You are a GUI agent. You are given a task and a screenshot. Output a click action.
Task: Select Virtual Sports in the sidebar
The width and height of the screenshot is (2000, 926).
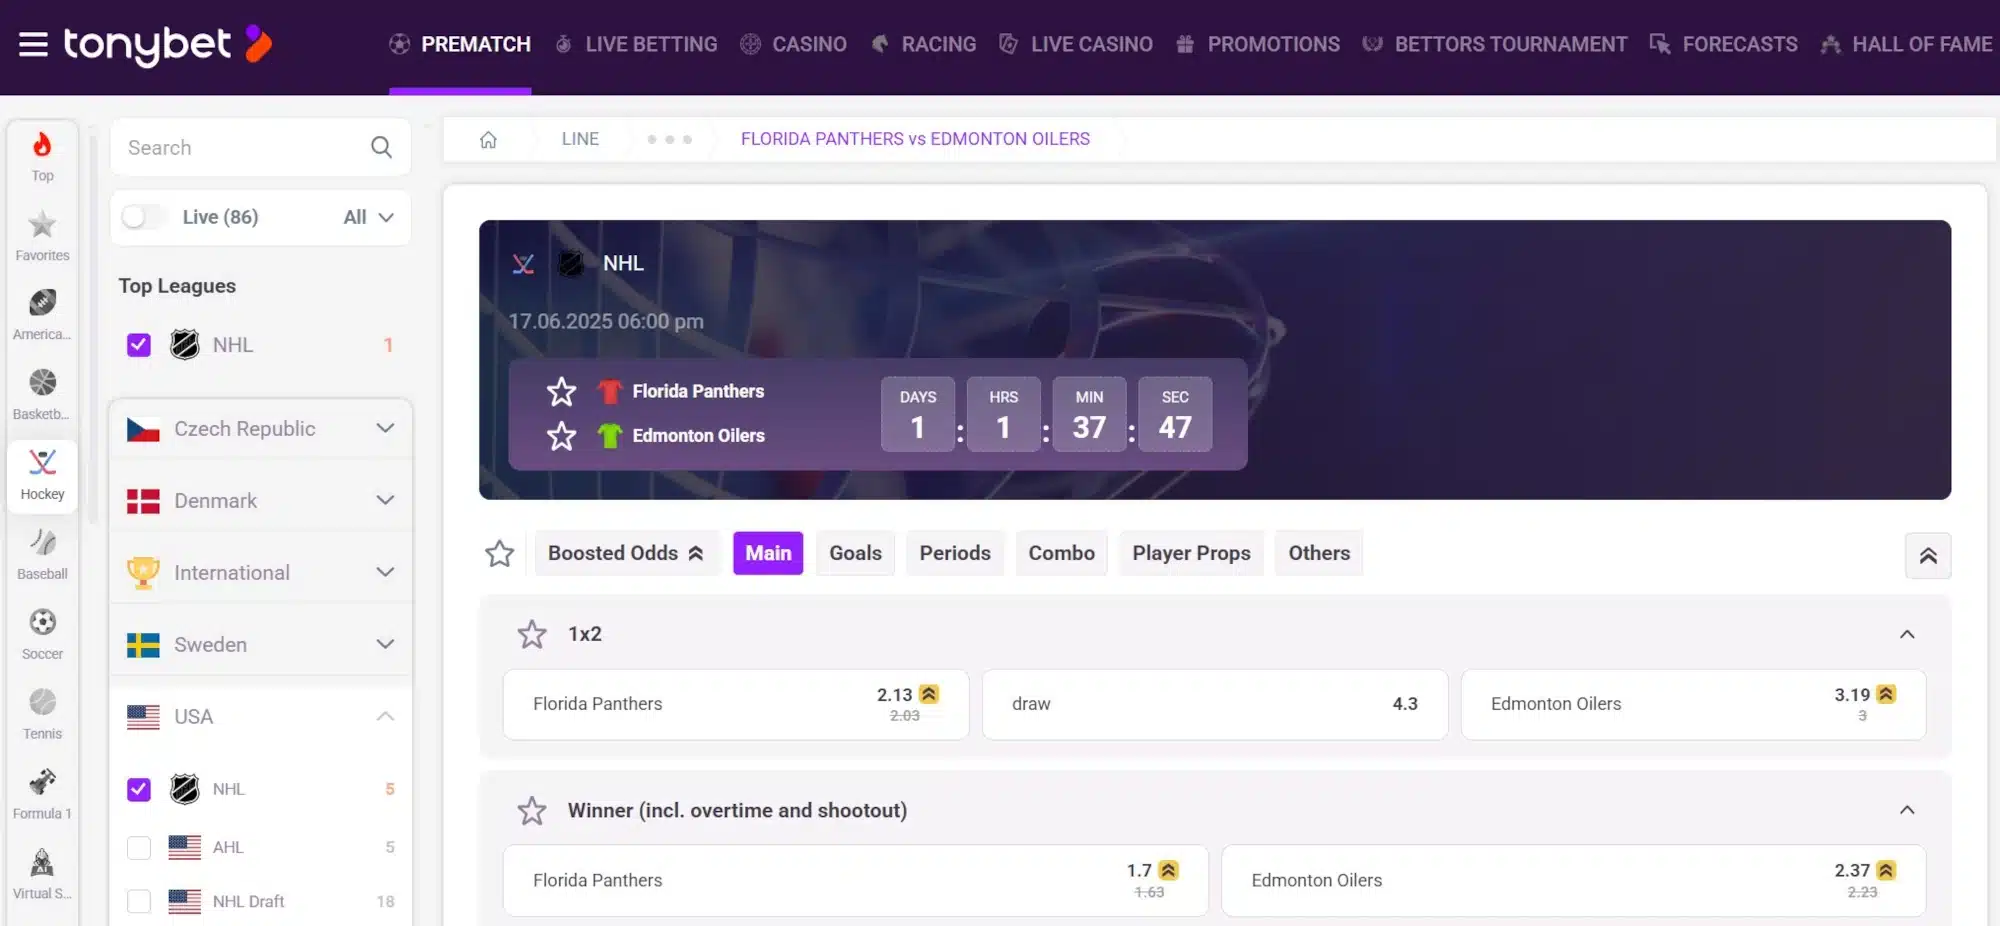point(42,875)
